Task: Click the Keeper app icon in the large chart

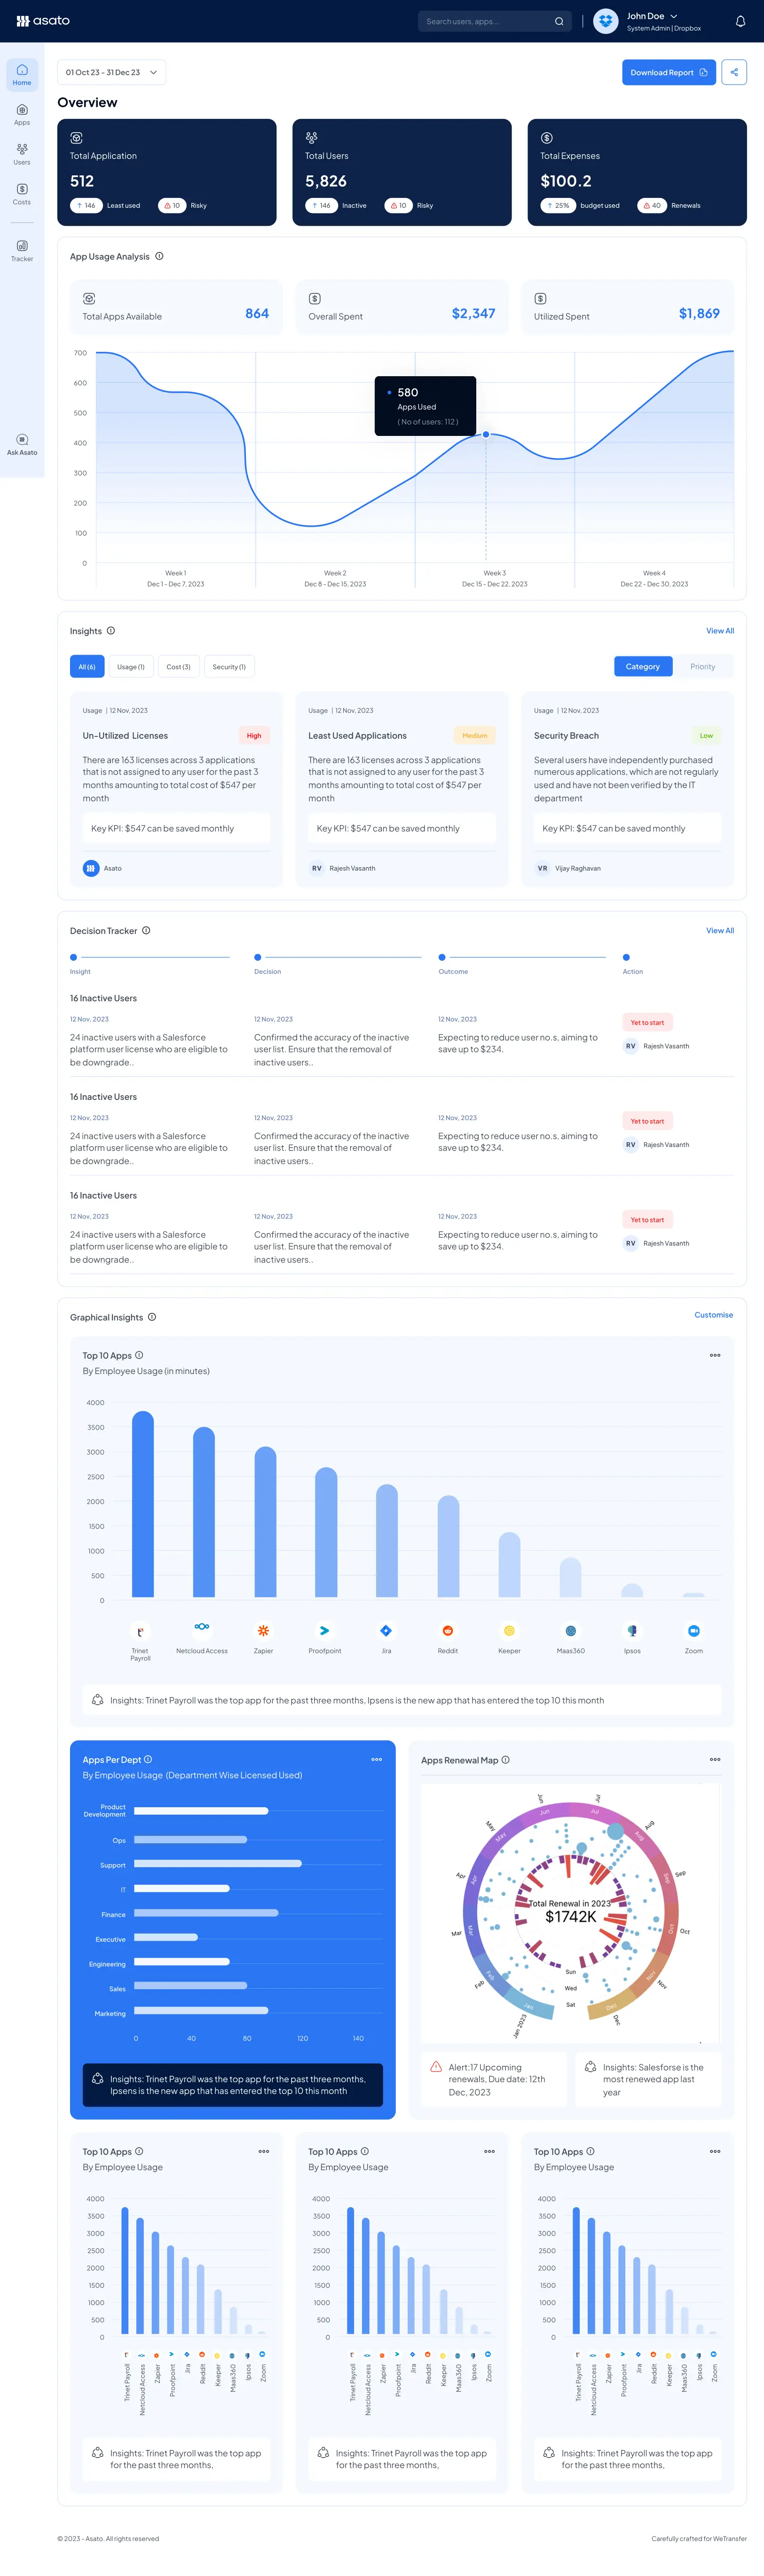Action: click(509, 1630)
